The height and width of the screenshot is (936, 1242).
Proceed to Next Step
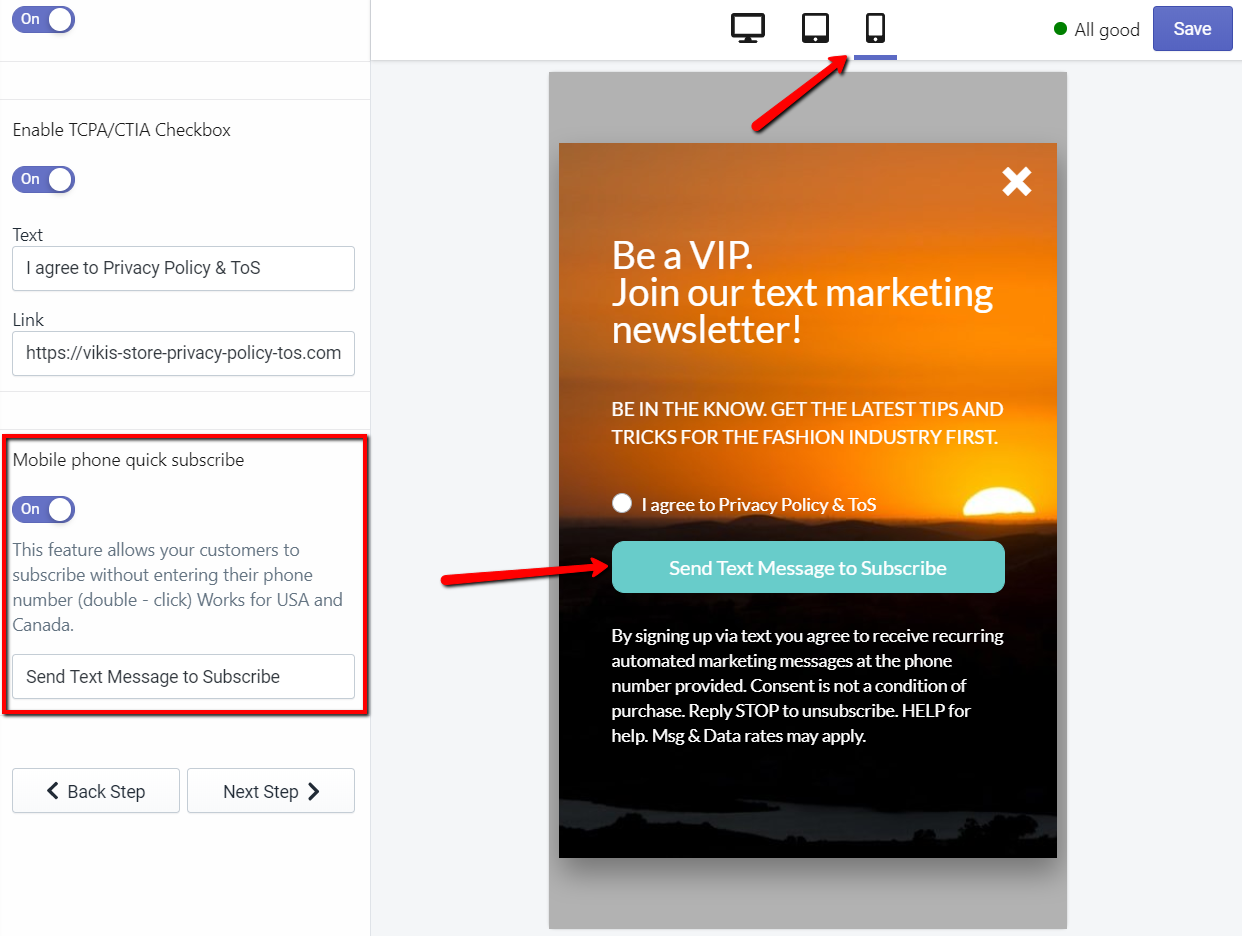click(x=271, y=791)
